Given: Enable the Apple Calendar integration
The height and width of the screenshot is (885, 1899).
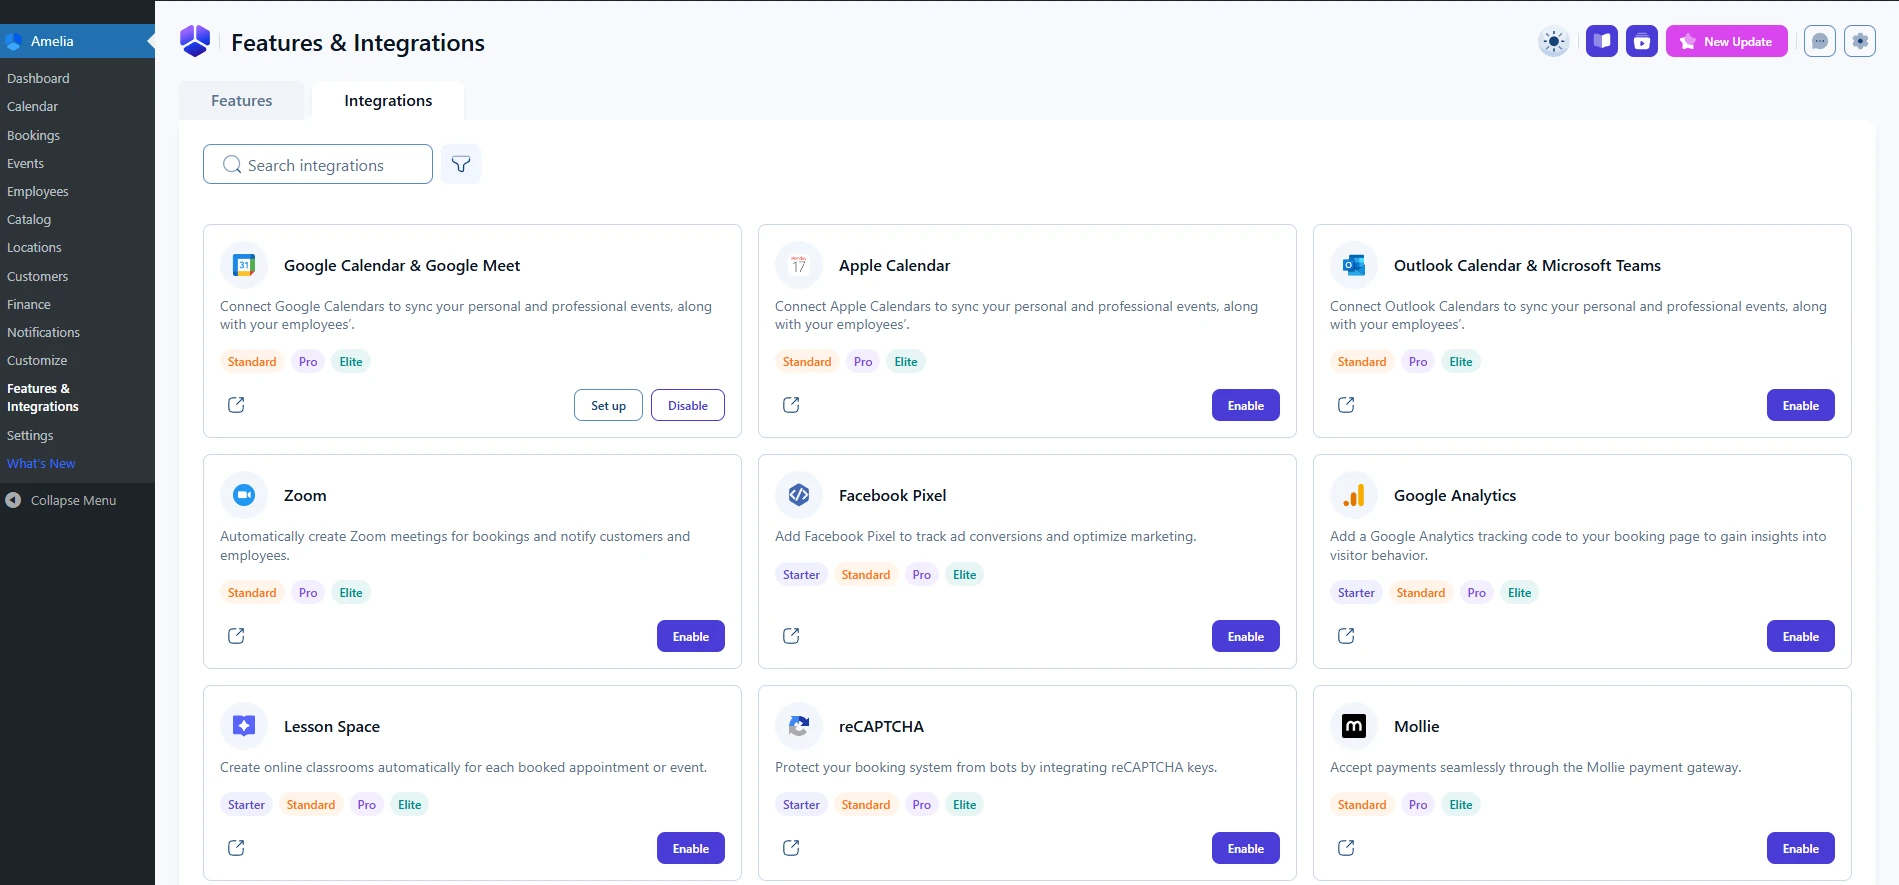Looking at the screenshot, I should tap(1245, 406).
